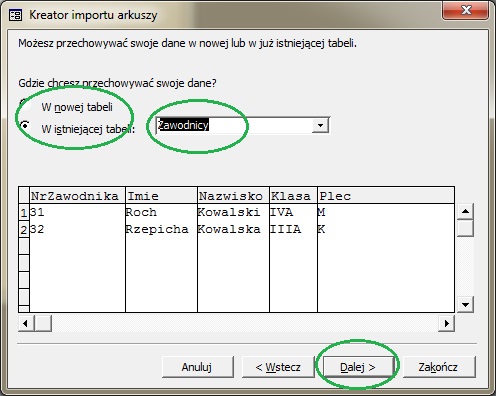Close the Kreator importu arkuszy dialog

(x=466, y=10)
